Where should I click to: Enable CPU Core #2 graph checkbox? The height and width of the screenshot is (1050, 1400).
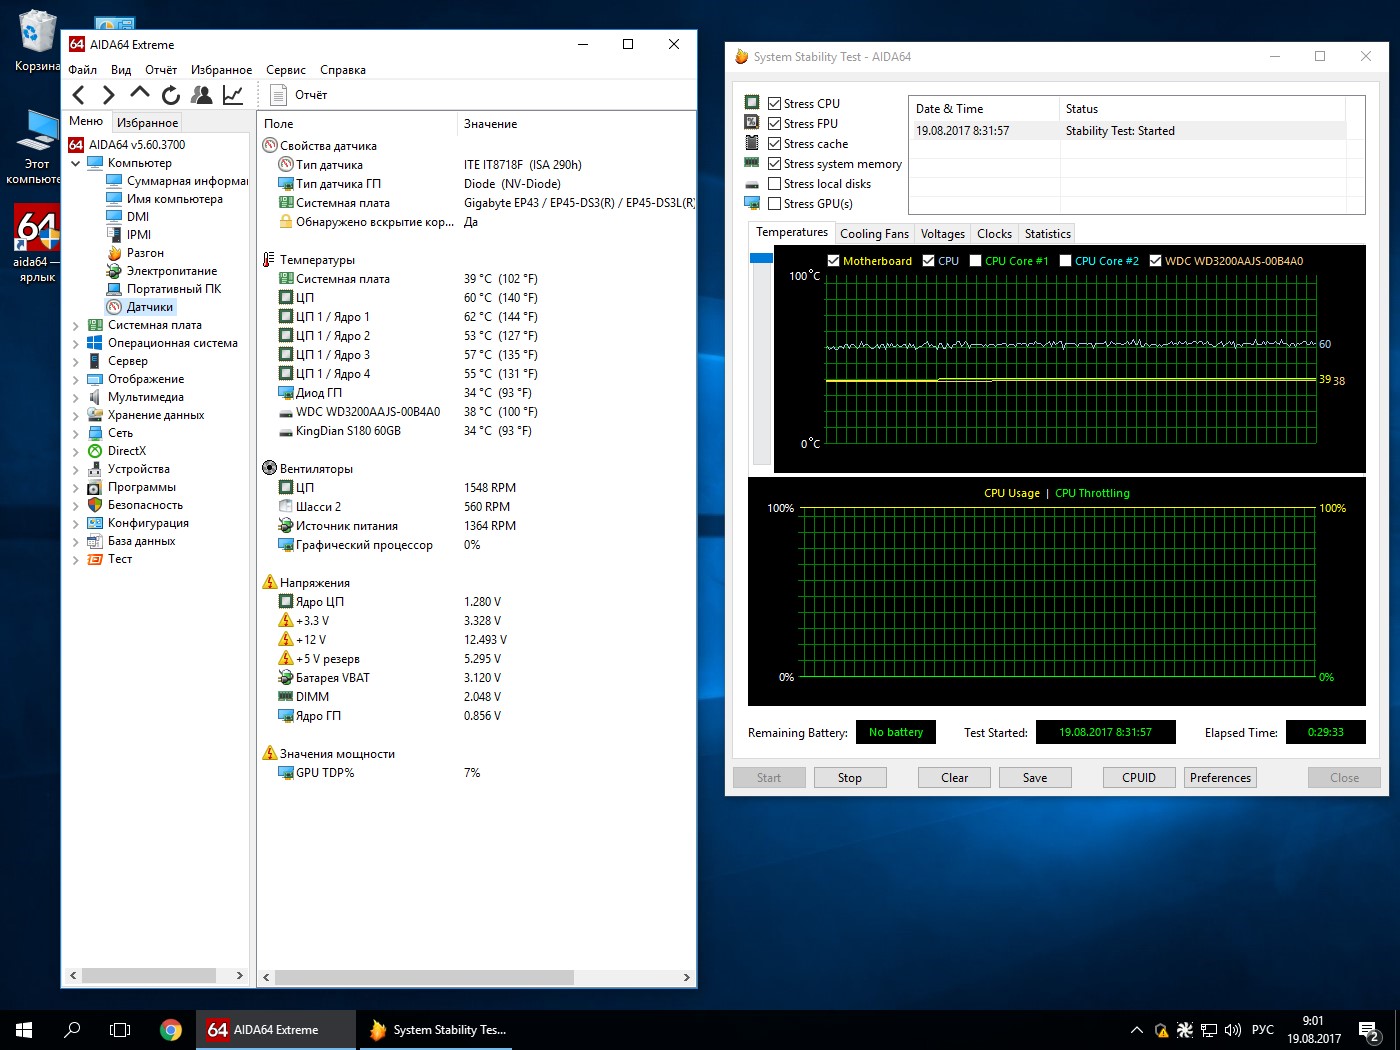pyautogui.click(x=1065, y=261)
